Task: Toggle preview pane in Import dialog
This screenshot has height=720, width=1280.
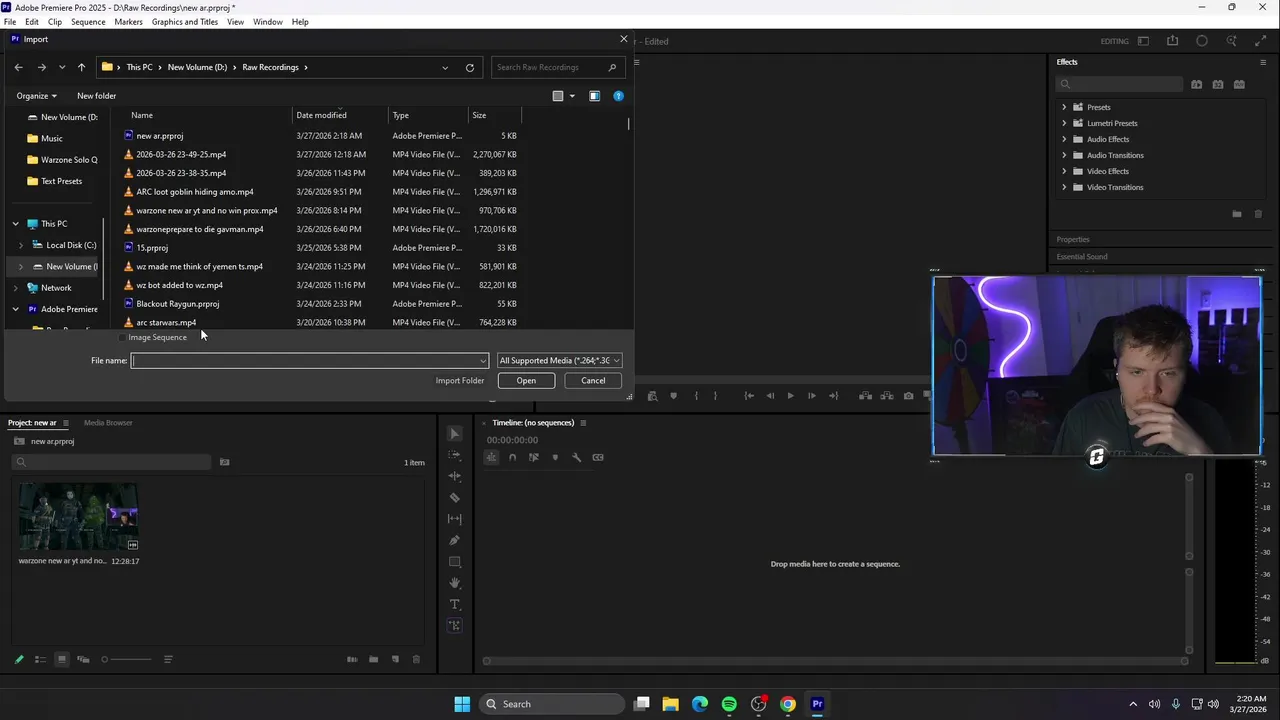Action: point(594,96)
